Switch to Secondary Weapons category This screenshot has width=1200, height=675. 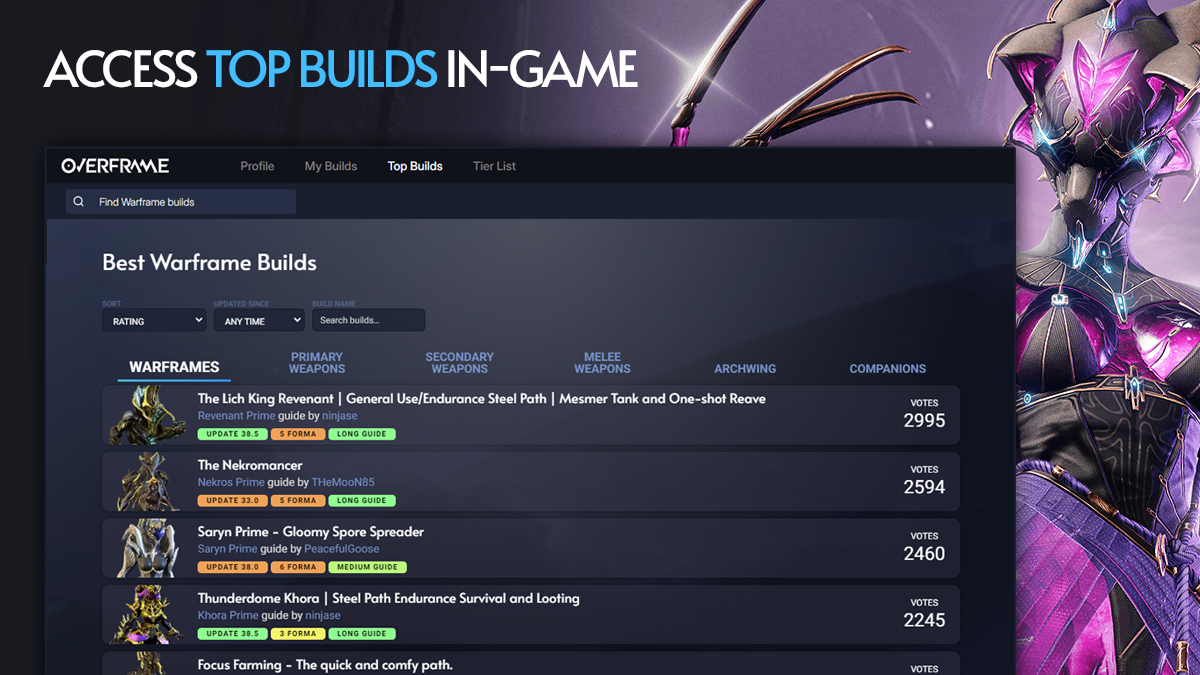[x=460, y=363]
